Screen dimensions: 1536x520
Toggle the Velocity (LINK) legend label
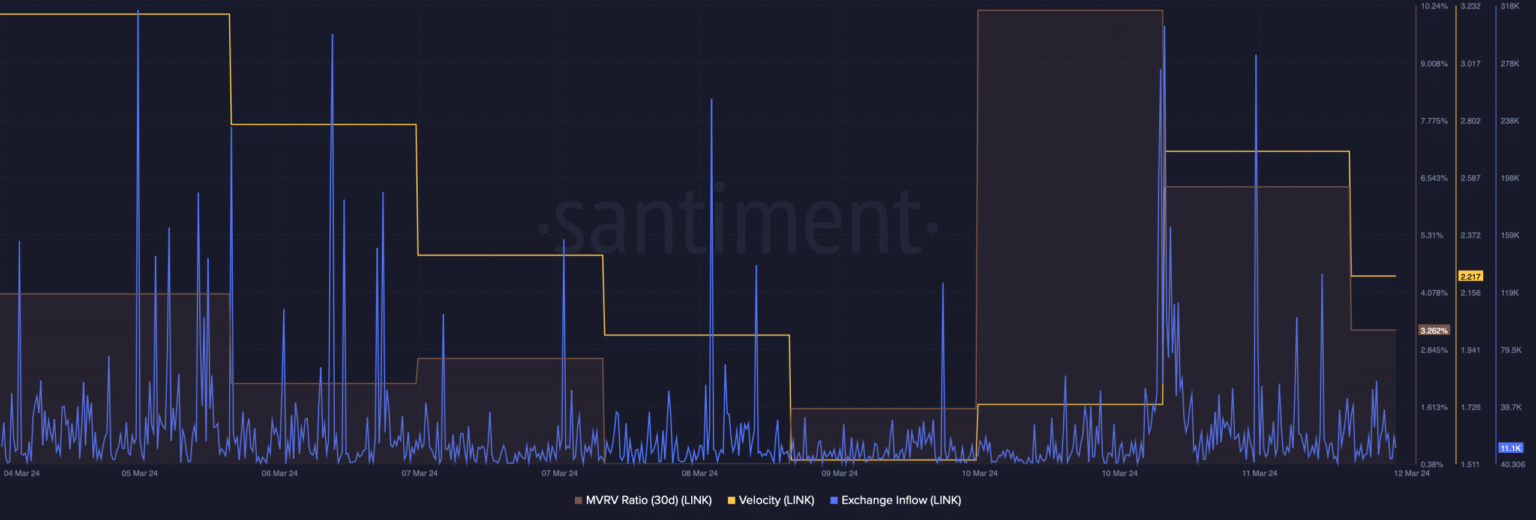pyautogui.click(x=776, y=500)
